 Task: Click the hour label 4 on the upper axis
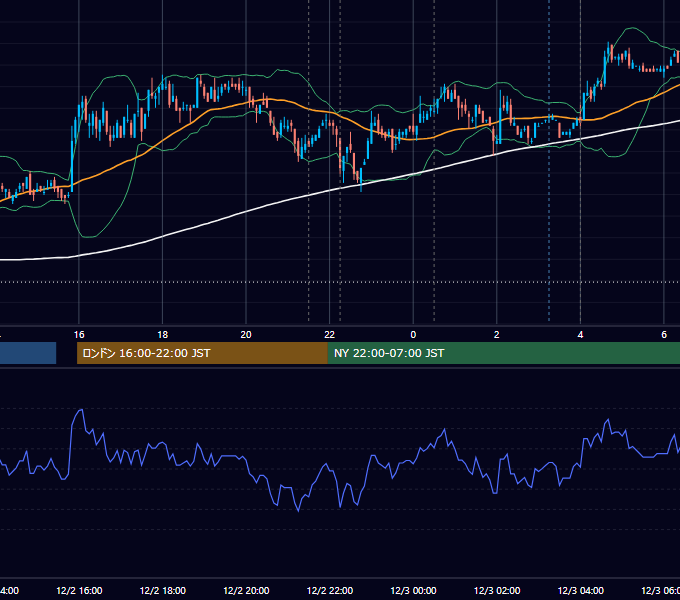tap(580, 334)
